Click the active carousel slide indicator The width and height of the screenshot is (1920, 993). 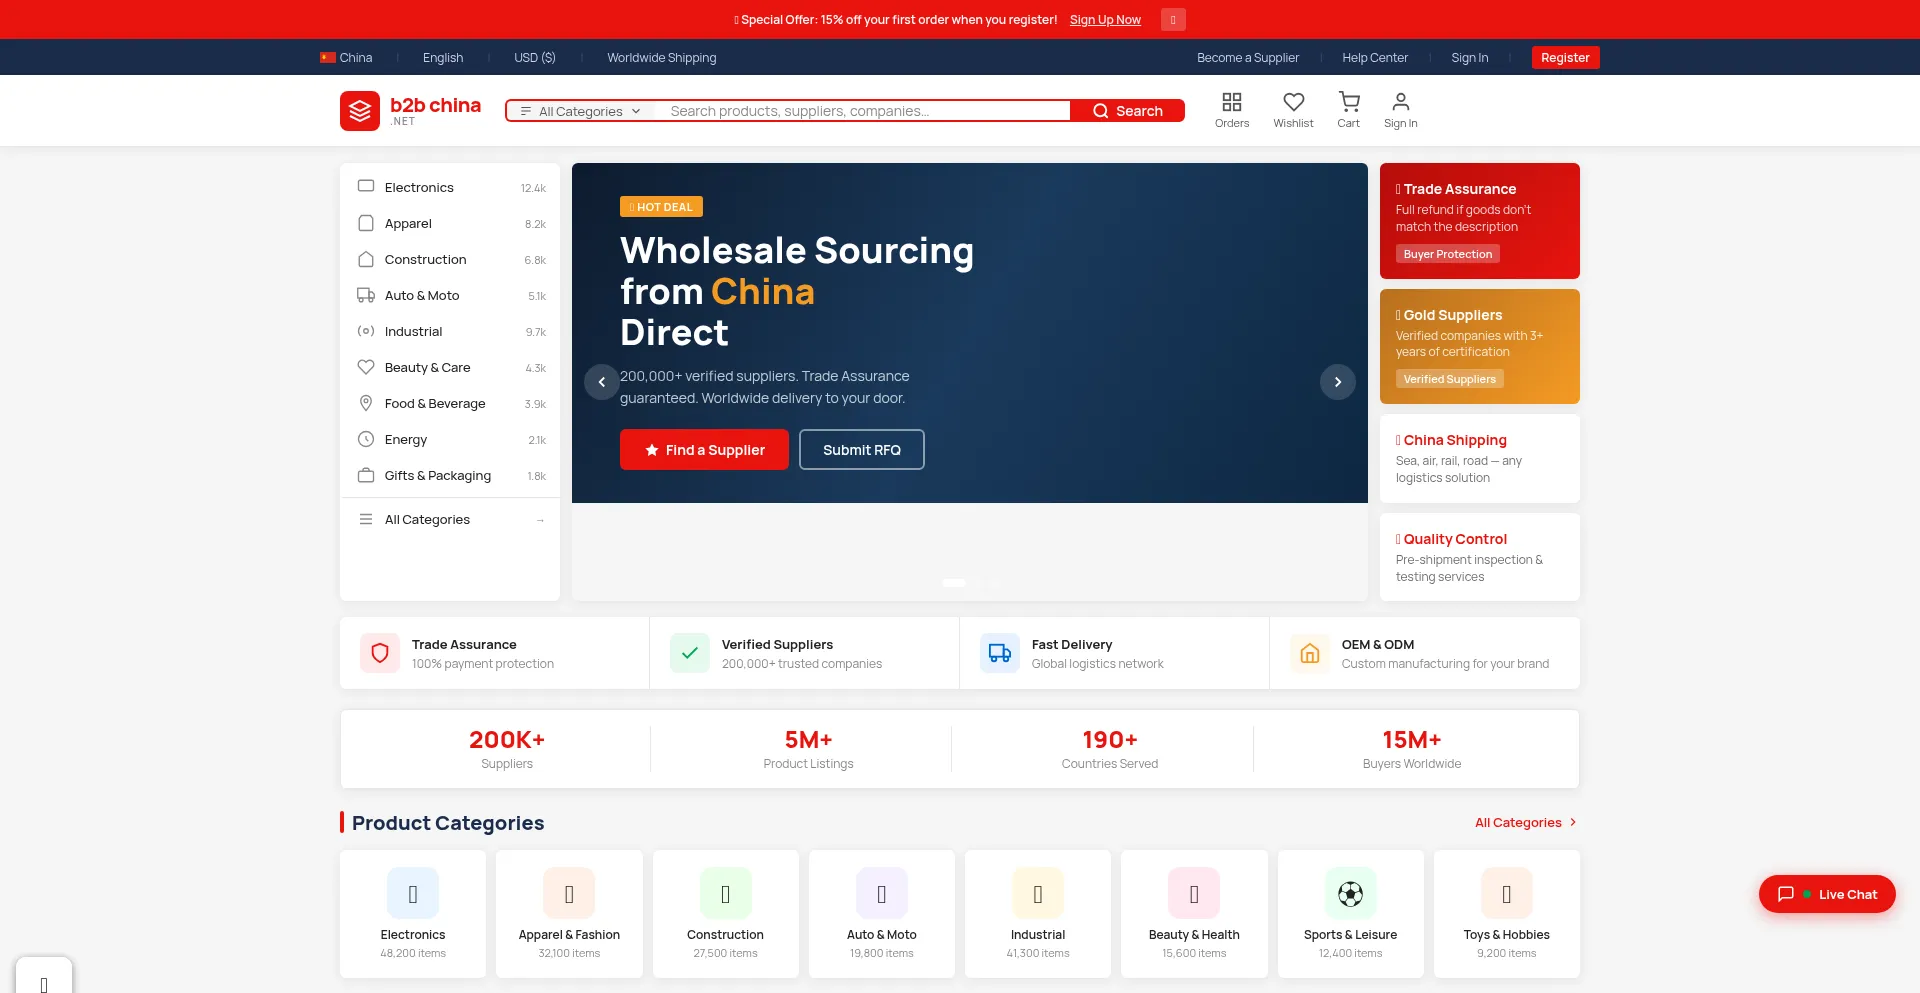click(x=954, y=582)
